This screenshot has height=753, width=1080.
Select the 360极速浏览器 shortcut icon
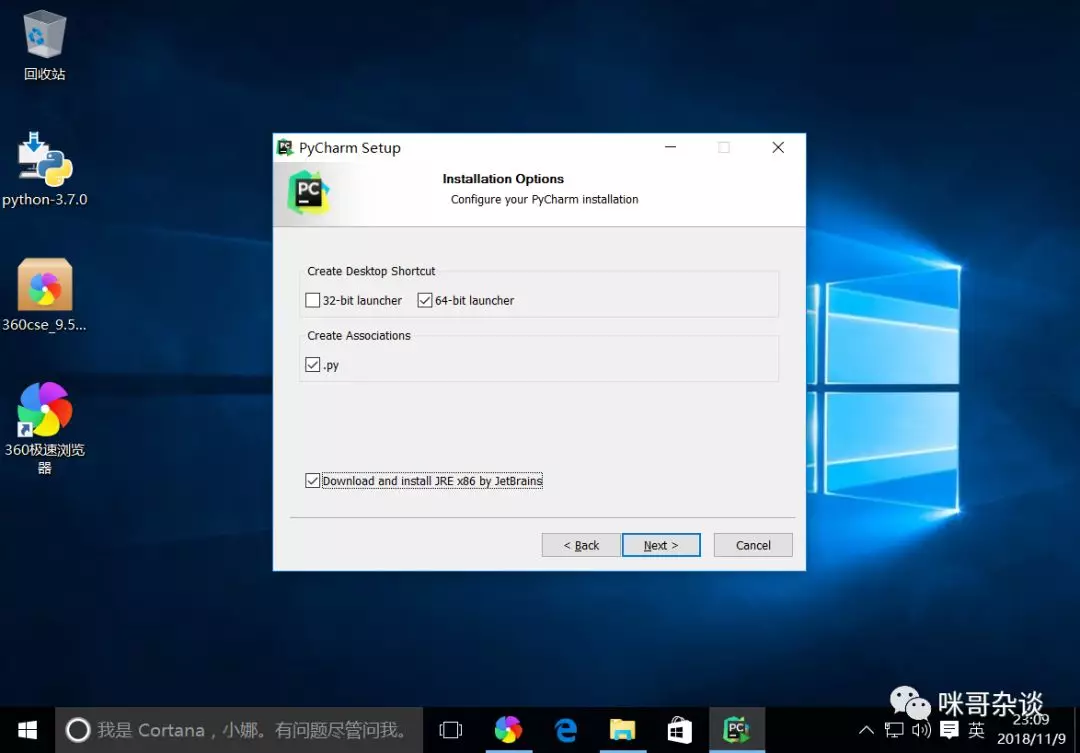click(x=45, y=428)
